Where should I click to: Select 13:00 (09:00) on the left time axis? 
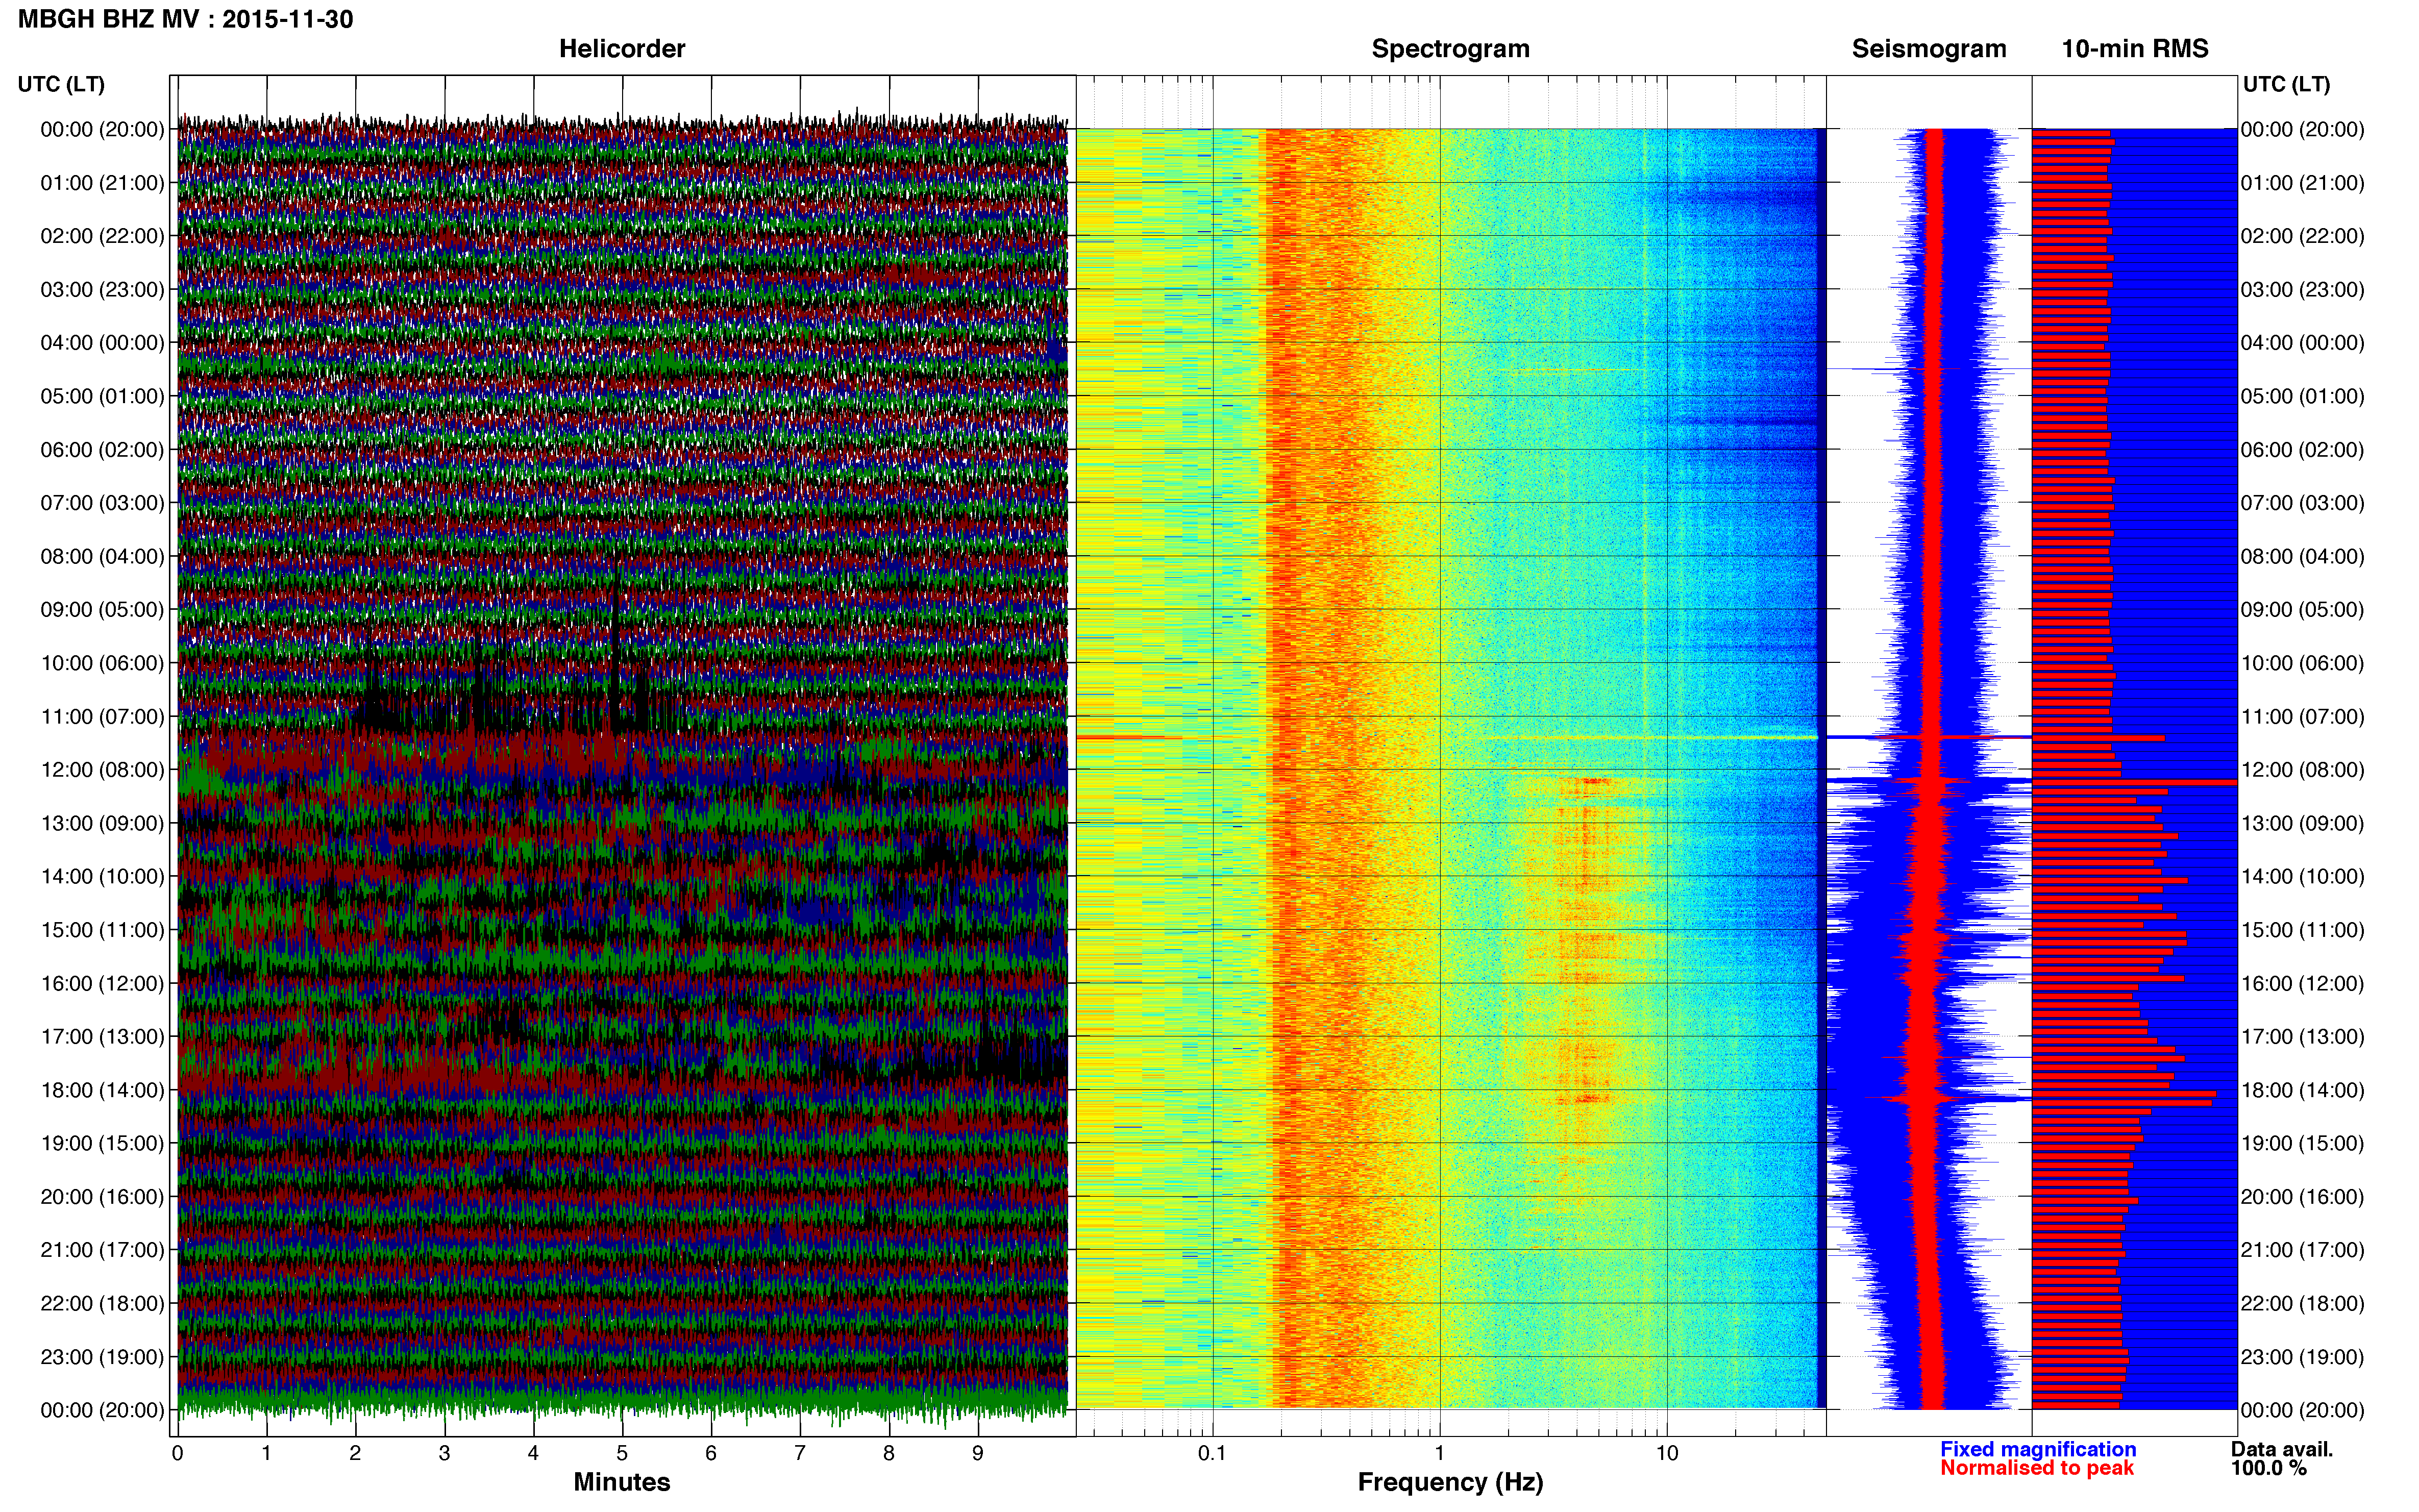pyautogui.click(x=102, y=823)
